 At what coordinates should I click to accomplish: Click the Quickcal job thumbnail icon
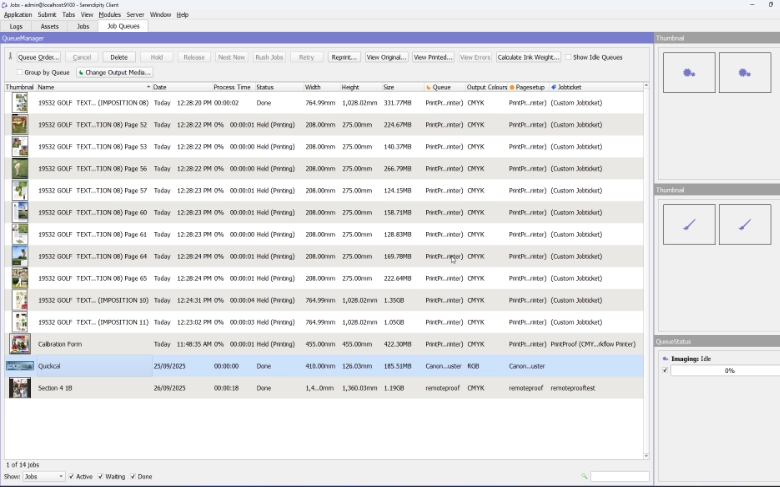[x=19, y=366]
